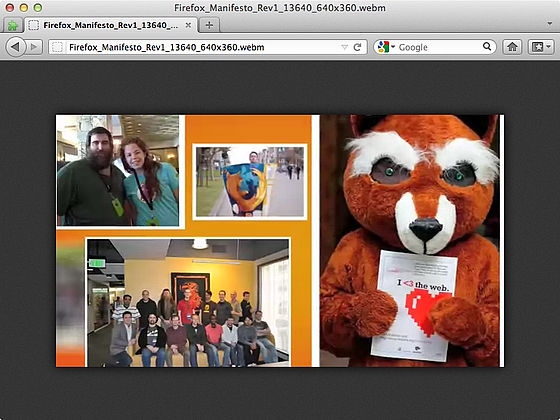Open a new tab with plus button
The height and width of the screenshot is (420, 560).
coord(209,25)
